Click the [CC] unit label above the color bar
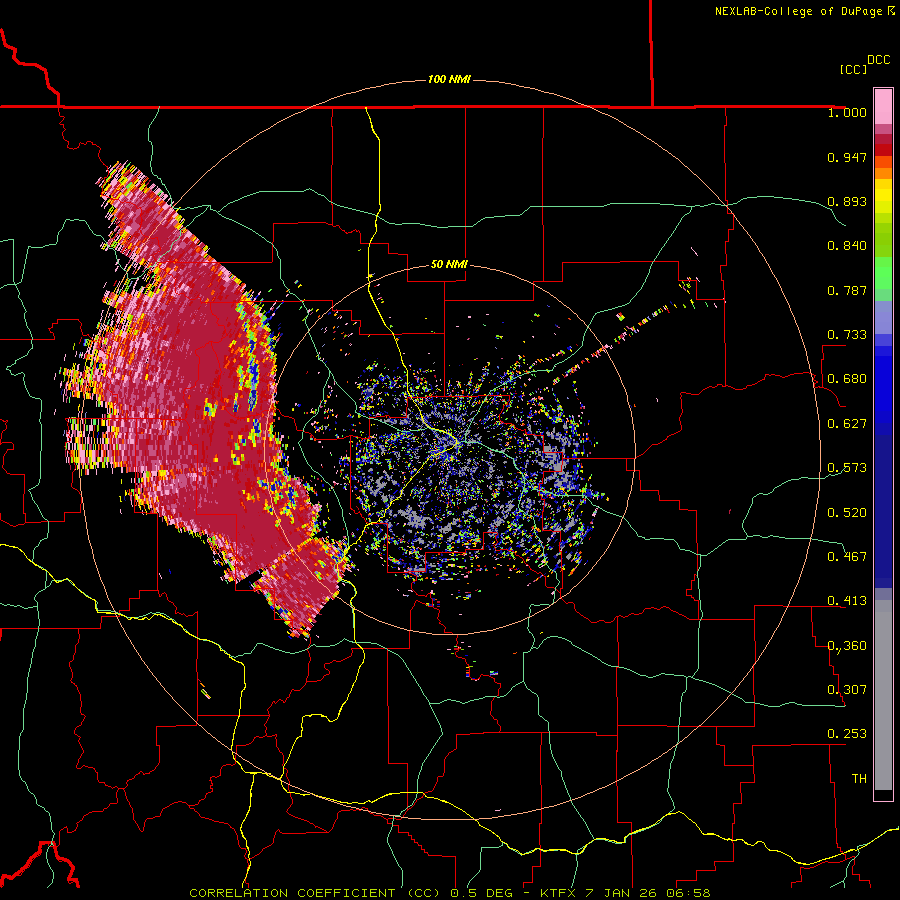The width and height of the screenshot is (900, 900). (853, 69)
